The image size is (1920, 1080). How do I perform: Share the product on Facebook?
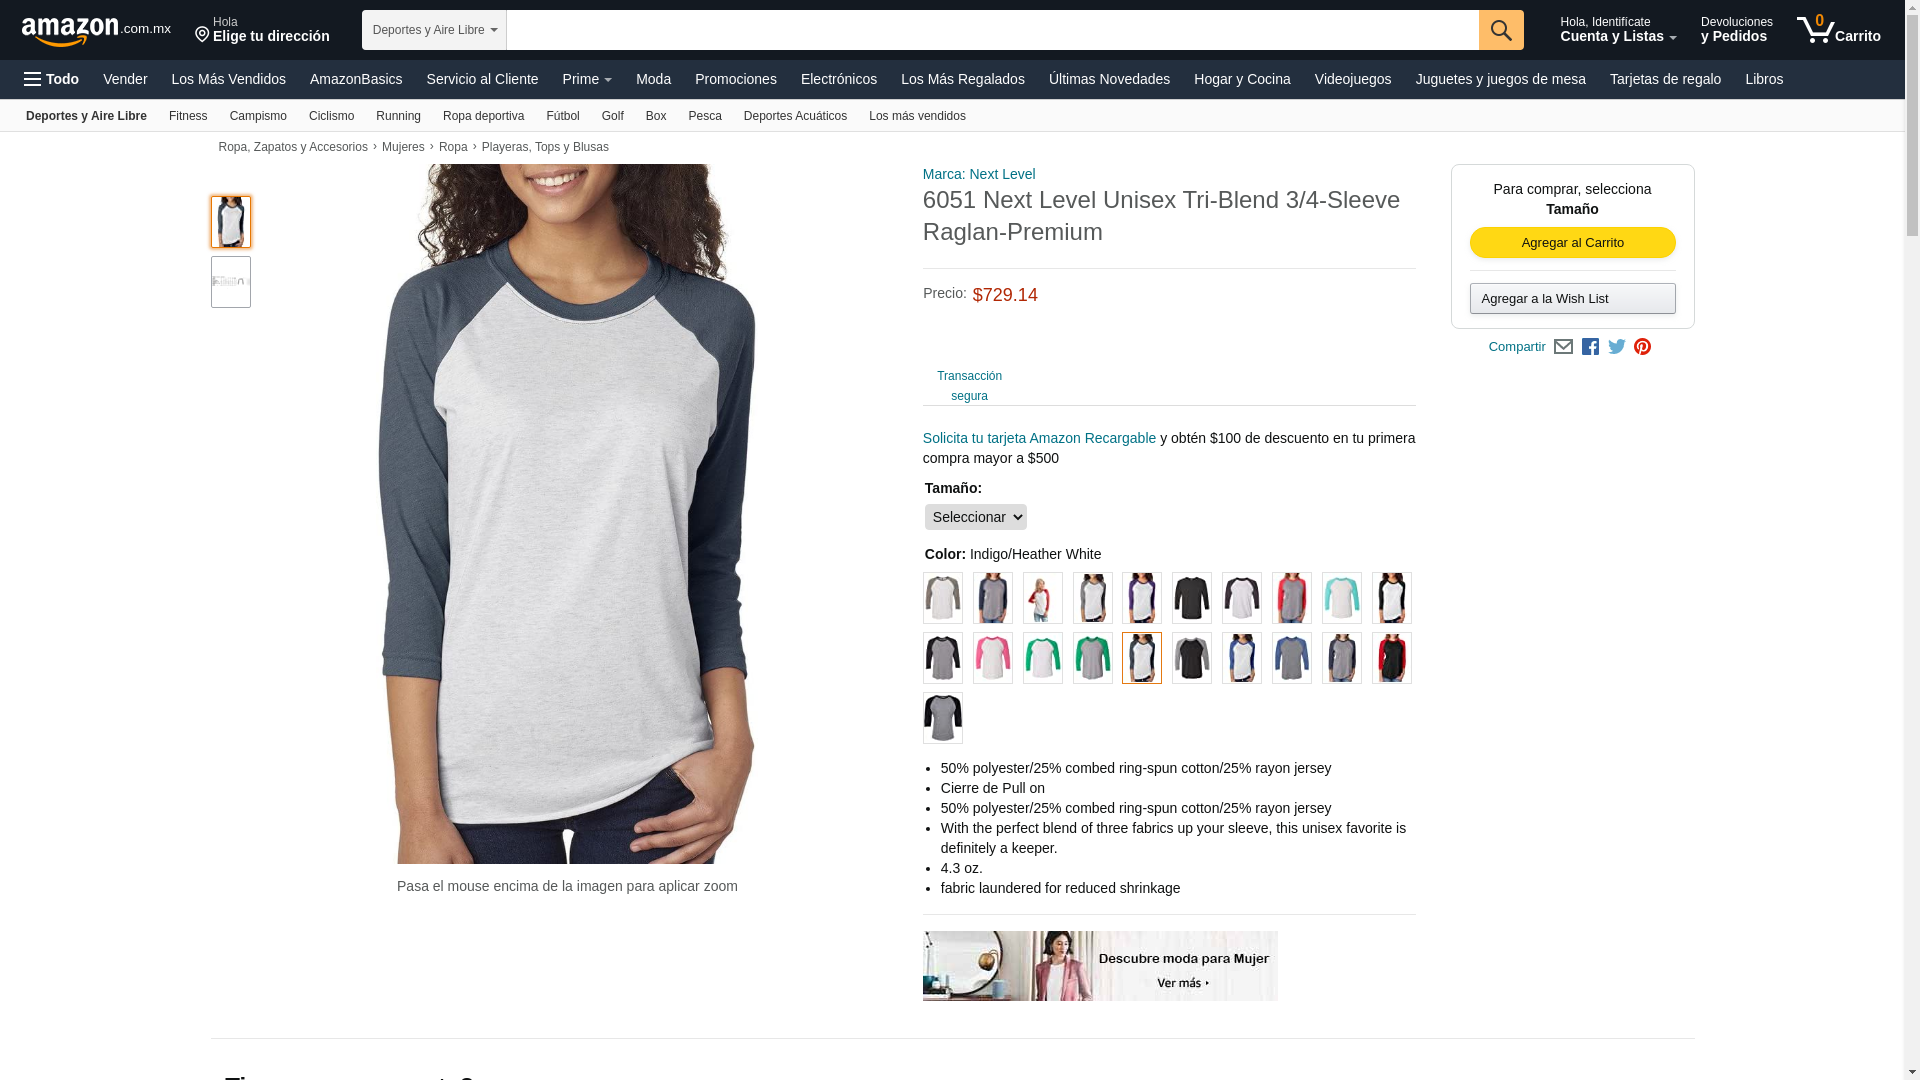[x=1590, y=347]
